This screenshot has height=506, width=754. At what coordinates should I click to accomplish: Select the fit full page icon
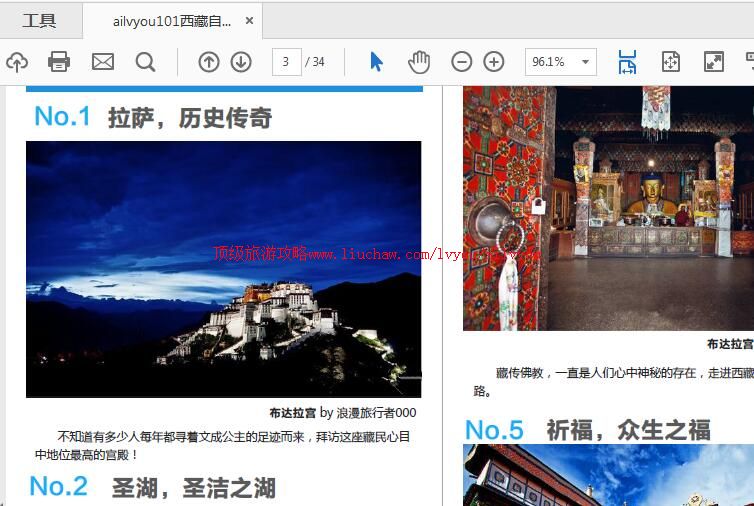[671, 62]
